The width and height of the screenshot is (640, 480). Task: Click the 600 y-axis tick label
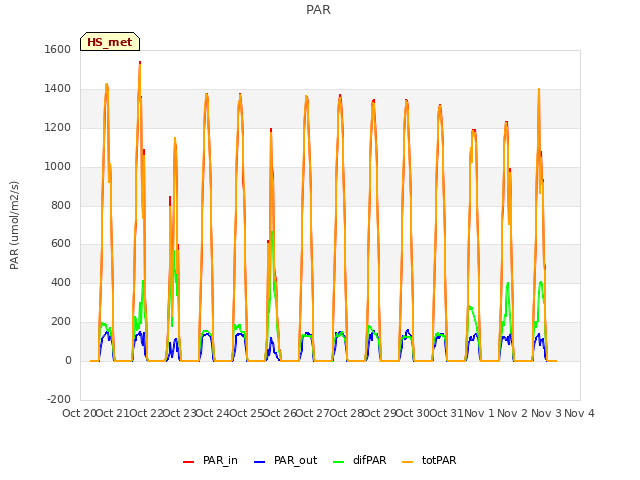pyautogui.click(x=61, y=244)
